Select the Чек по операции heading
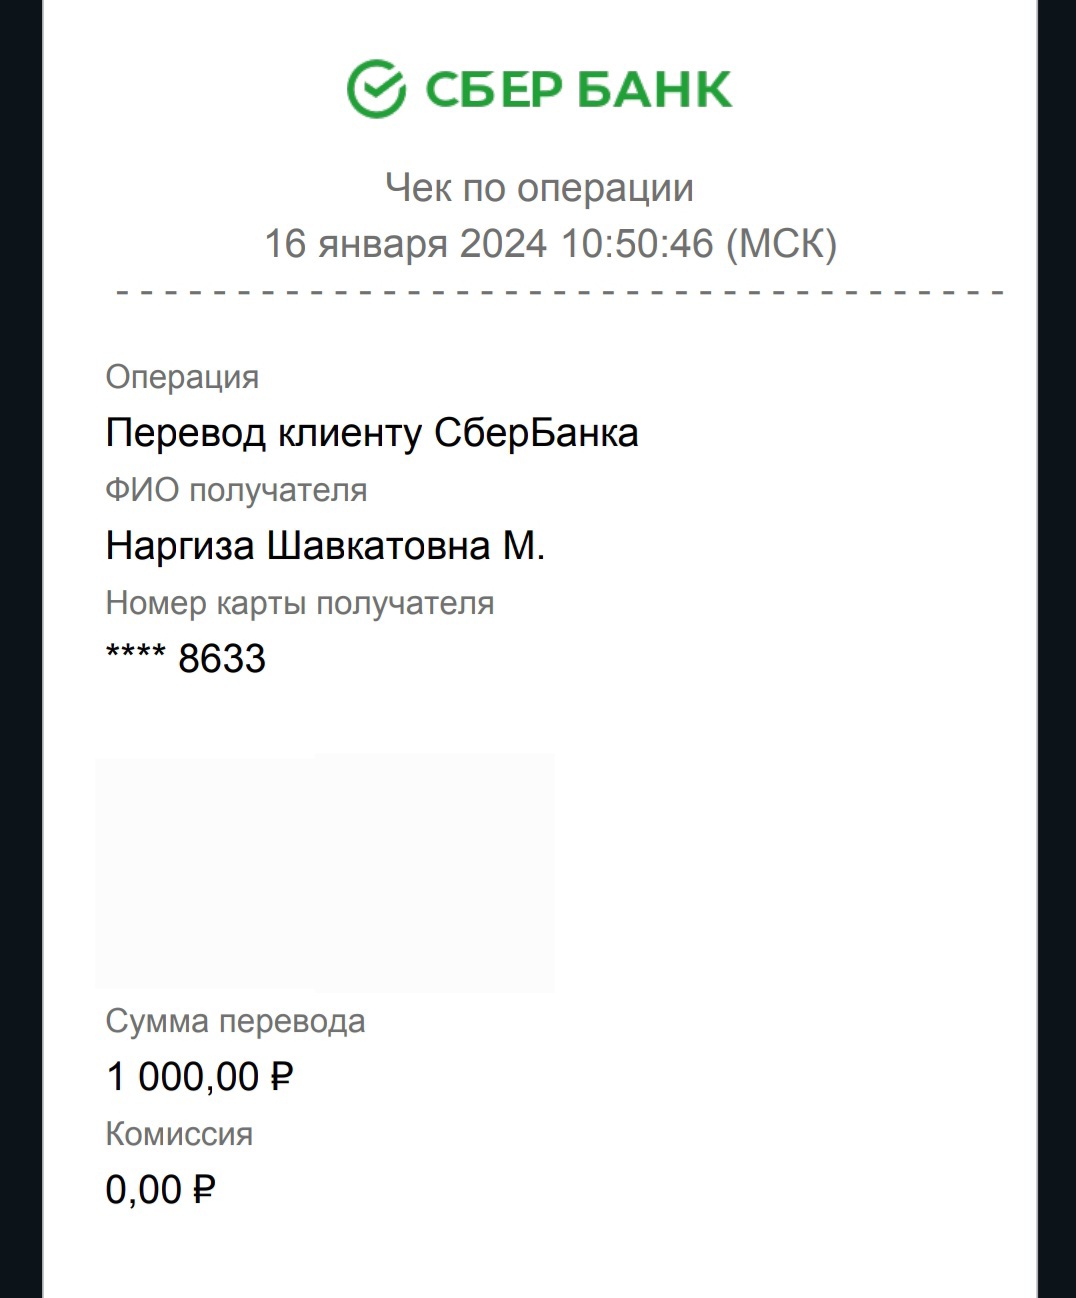The width and height of the screenshot is (1076, 1298). tap(539, 188)
